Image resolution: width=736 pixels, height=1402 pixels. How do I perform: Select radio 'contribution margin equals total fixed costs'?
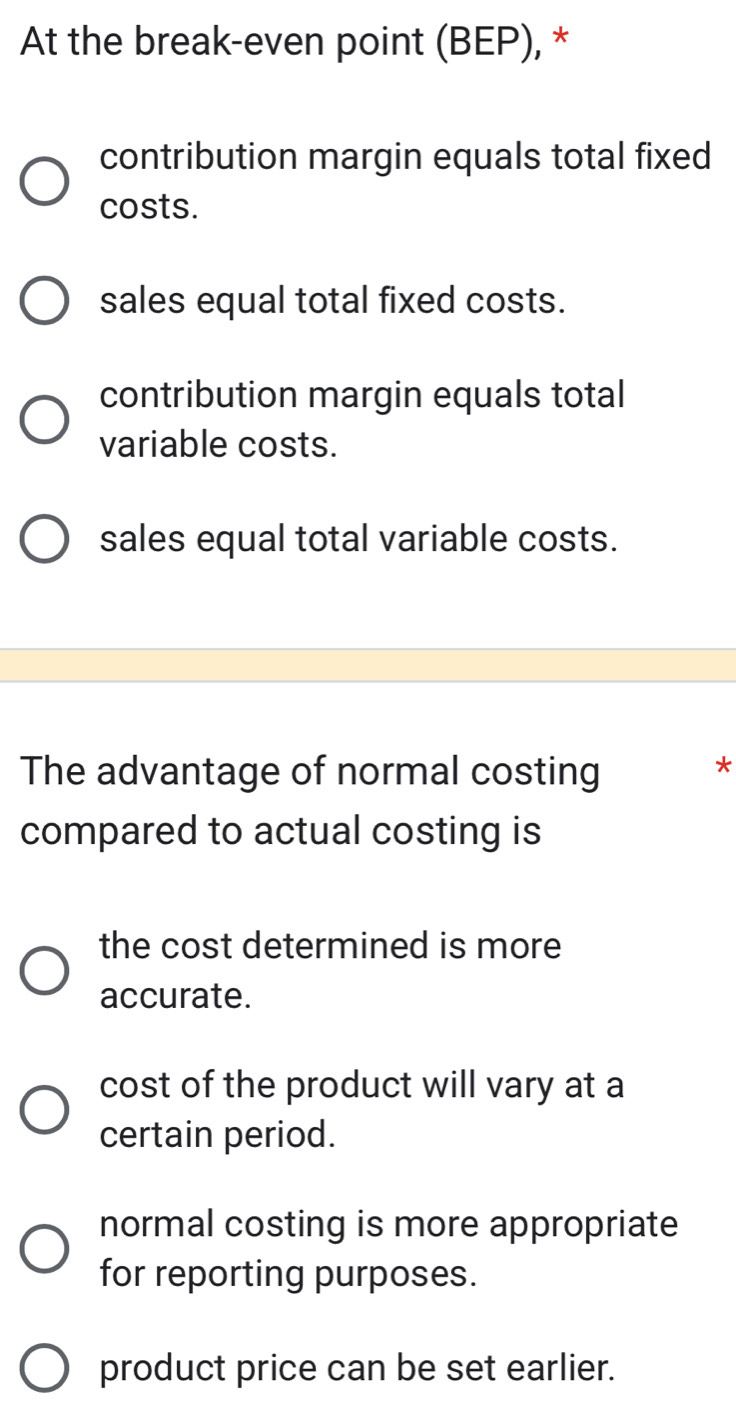pos(46,182)
